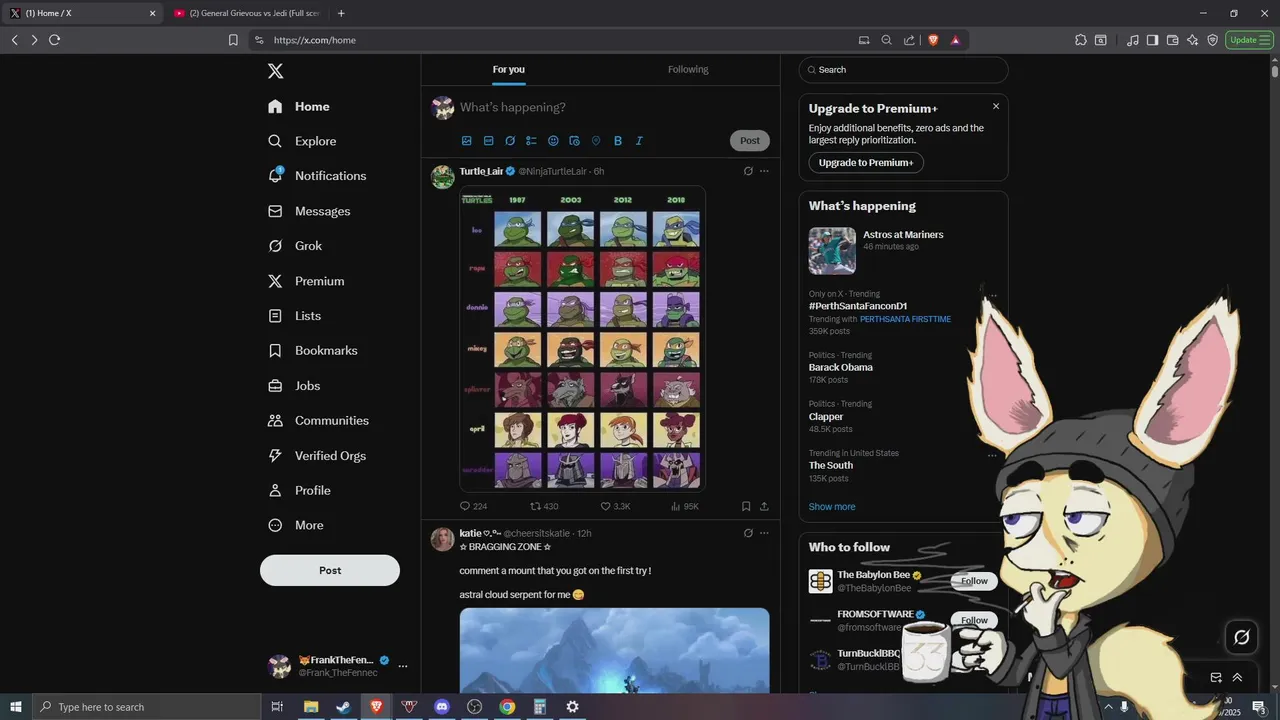Viewport: 1280px width, 720px height.
Task: Open the turtles comparison image
Action: [583, 338]
